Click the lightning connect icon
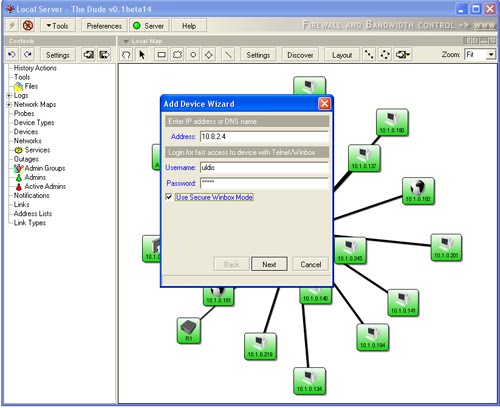The height and width of the screenshot is (408, 500). click(x=12, y=25)
